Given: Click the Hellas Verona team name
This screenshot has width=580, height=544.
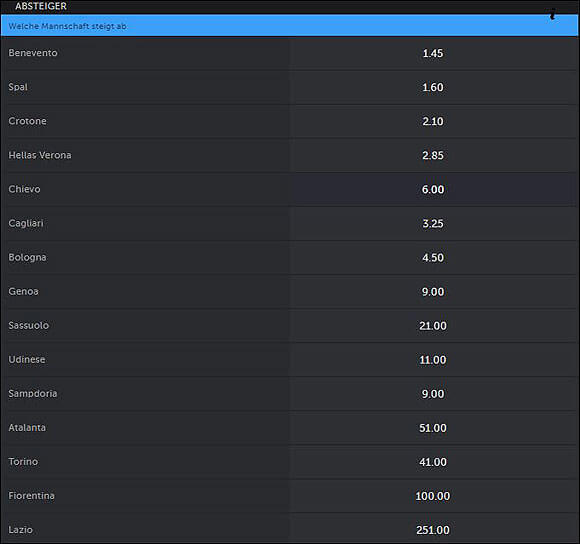Looking at the screenshot, I should coord(40,155).
